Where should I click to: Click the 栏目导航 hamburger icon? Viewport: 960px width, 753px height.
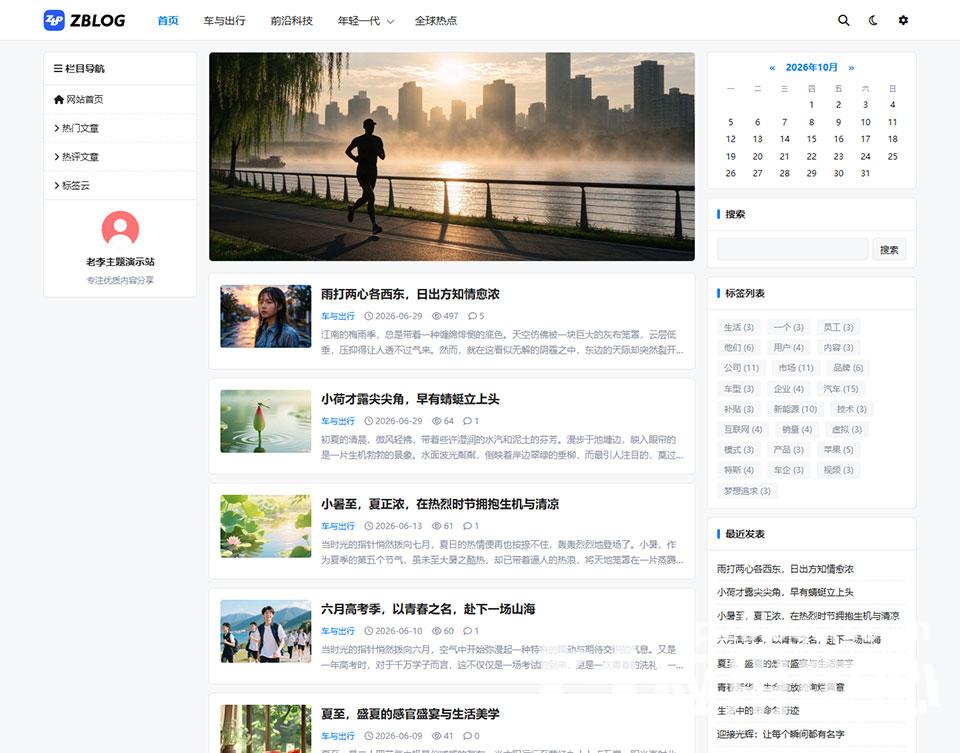point(58,69)
